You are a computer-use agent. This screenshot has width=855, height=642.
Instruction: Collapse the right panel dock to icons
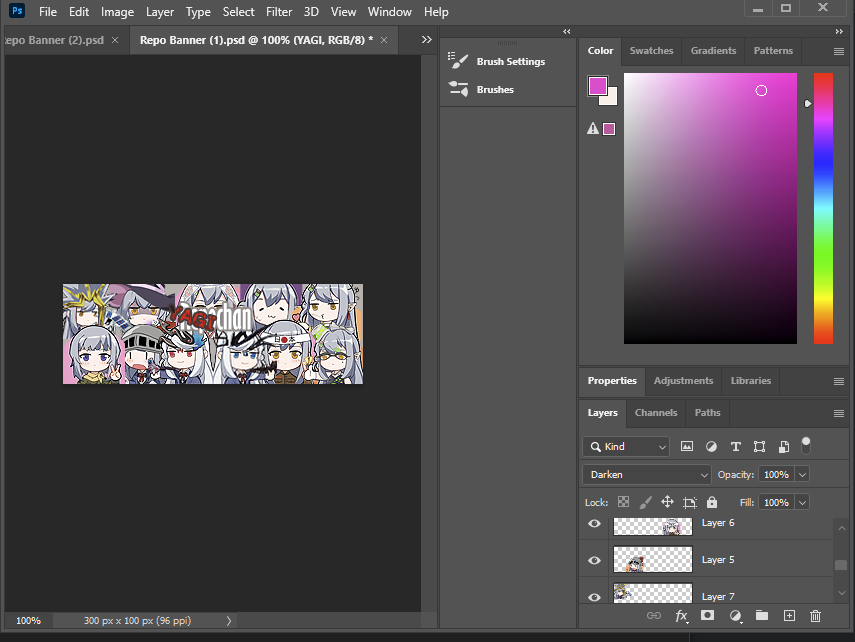pos(839,32)
